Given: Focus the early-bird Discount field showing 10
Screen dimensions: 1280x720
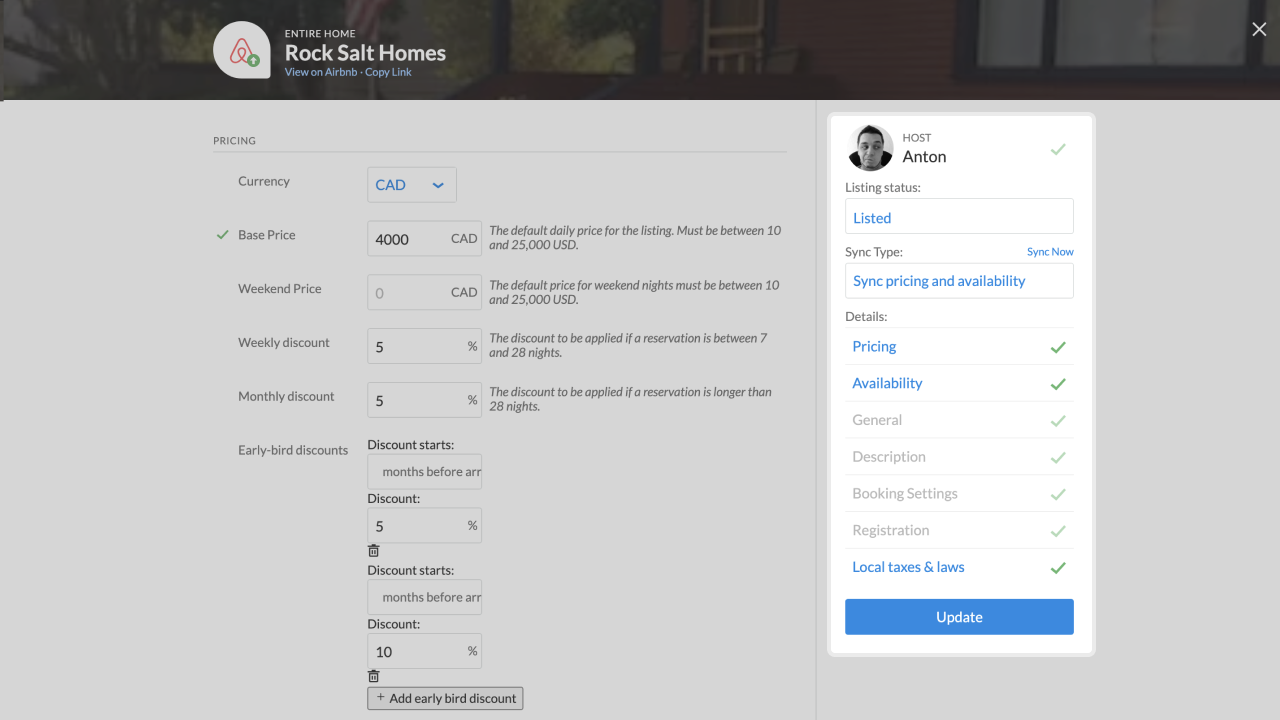Looking at the screenshot, I should 424,651.
